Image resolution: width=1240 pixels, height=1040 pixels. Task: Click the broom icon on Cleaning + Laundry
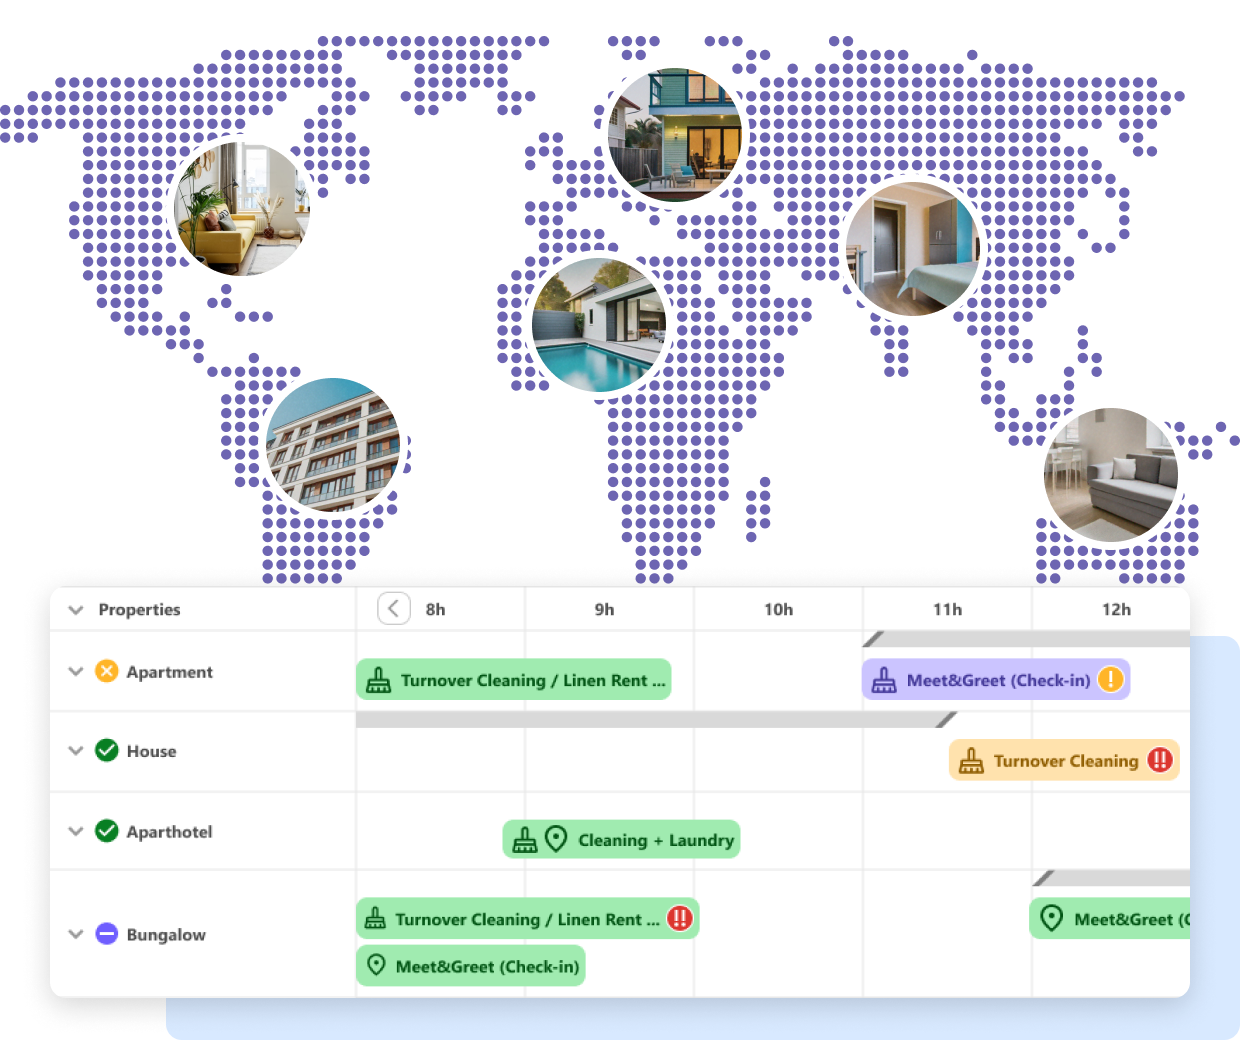(525, 840)
